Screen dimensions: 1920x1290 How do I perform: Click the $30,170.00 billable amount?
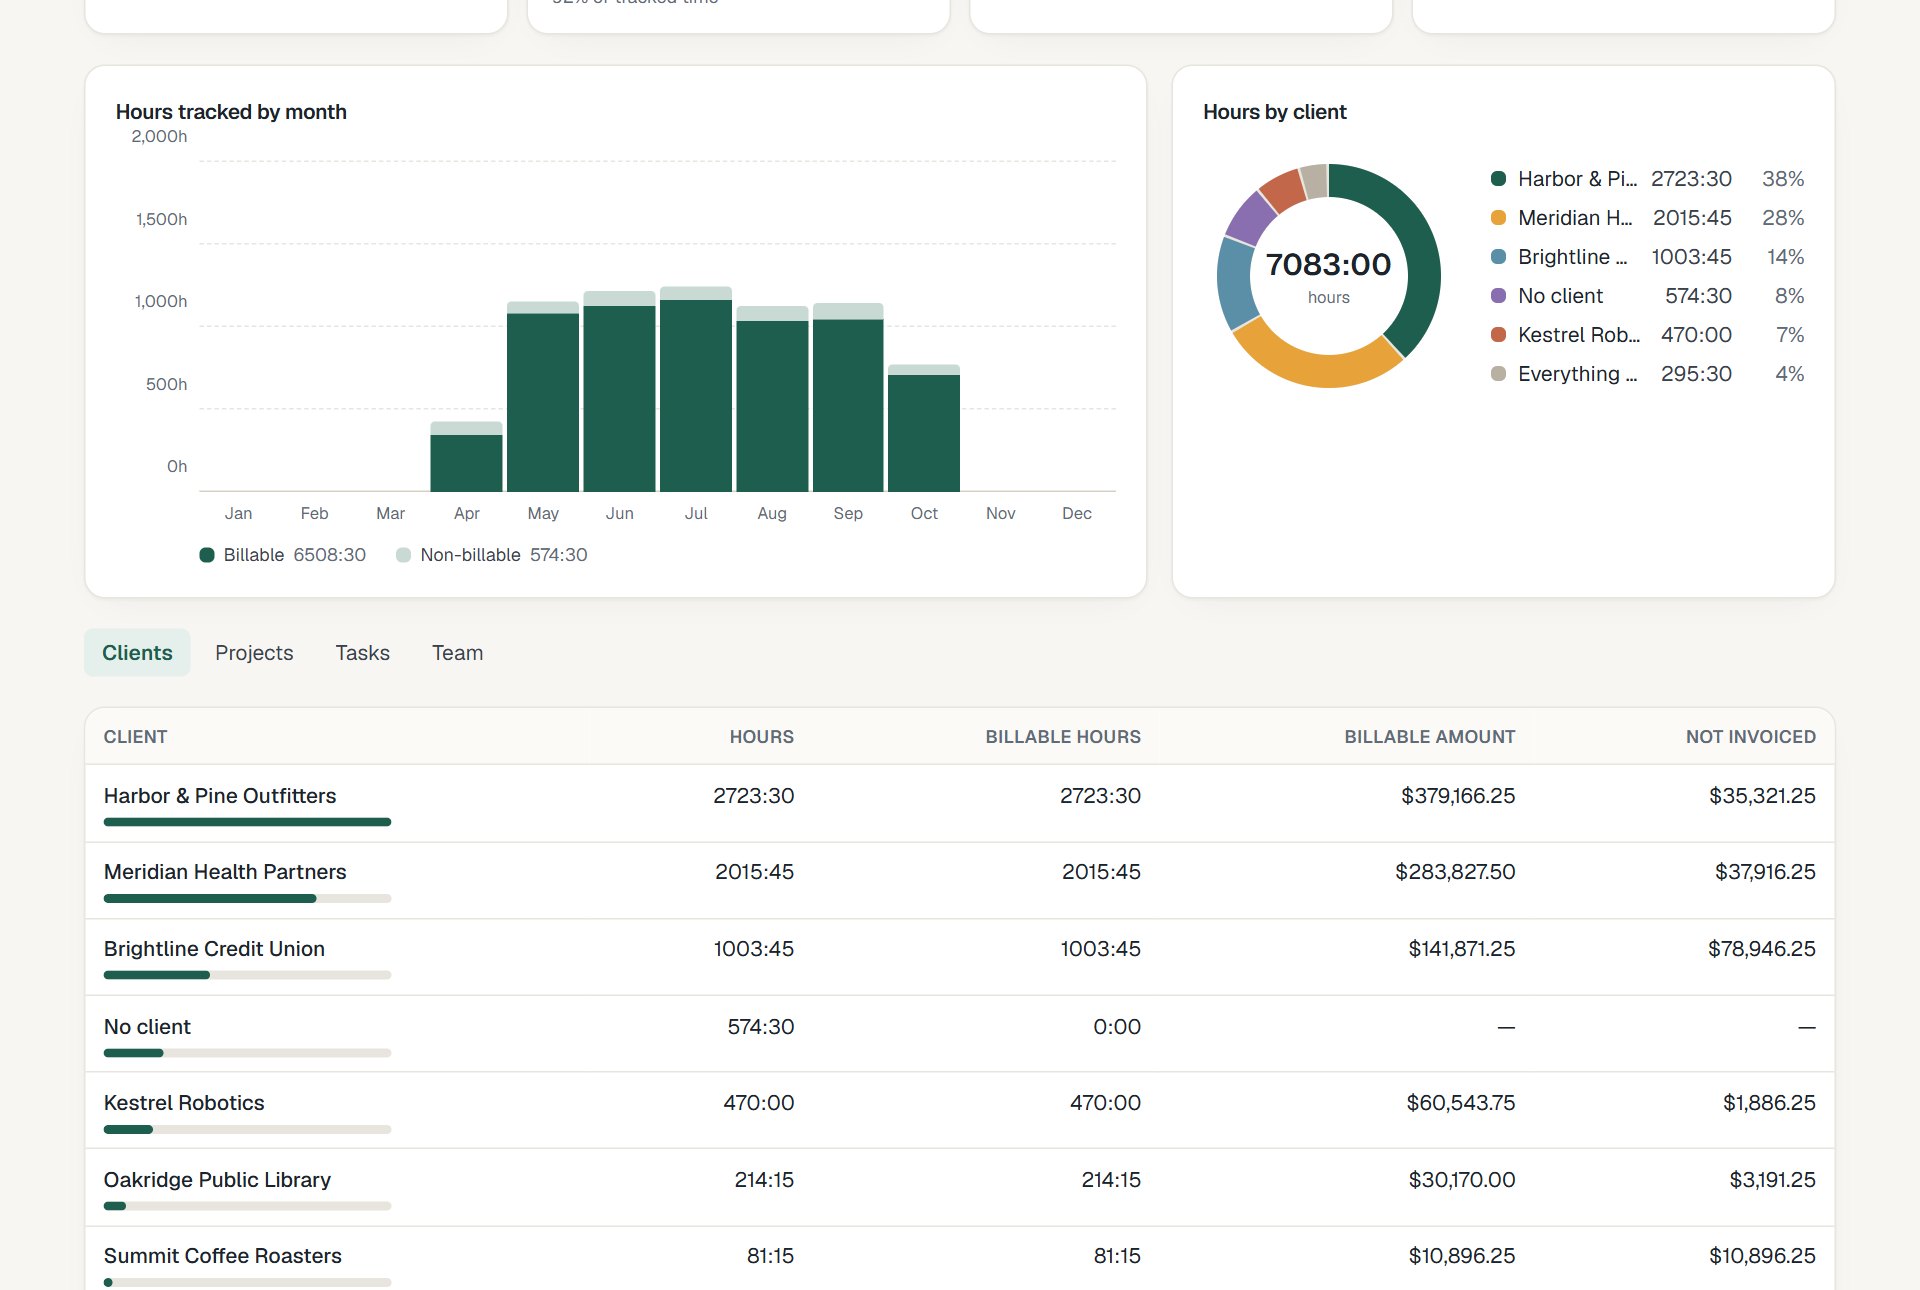point(1462,1180)
